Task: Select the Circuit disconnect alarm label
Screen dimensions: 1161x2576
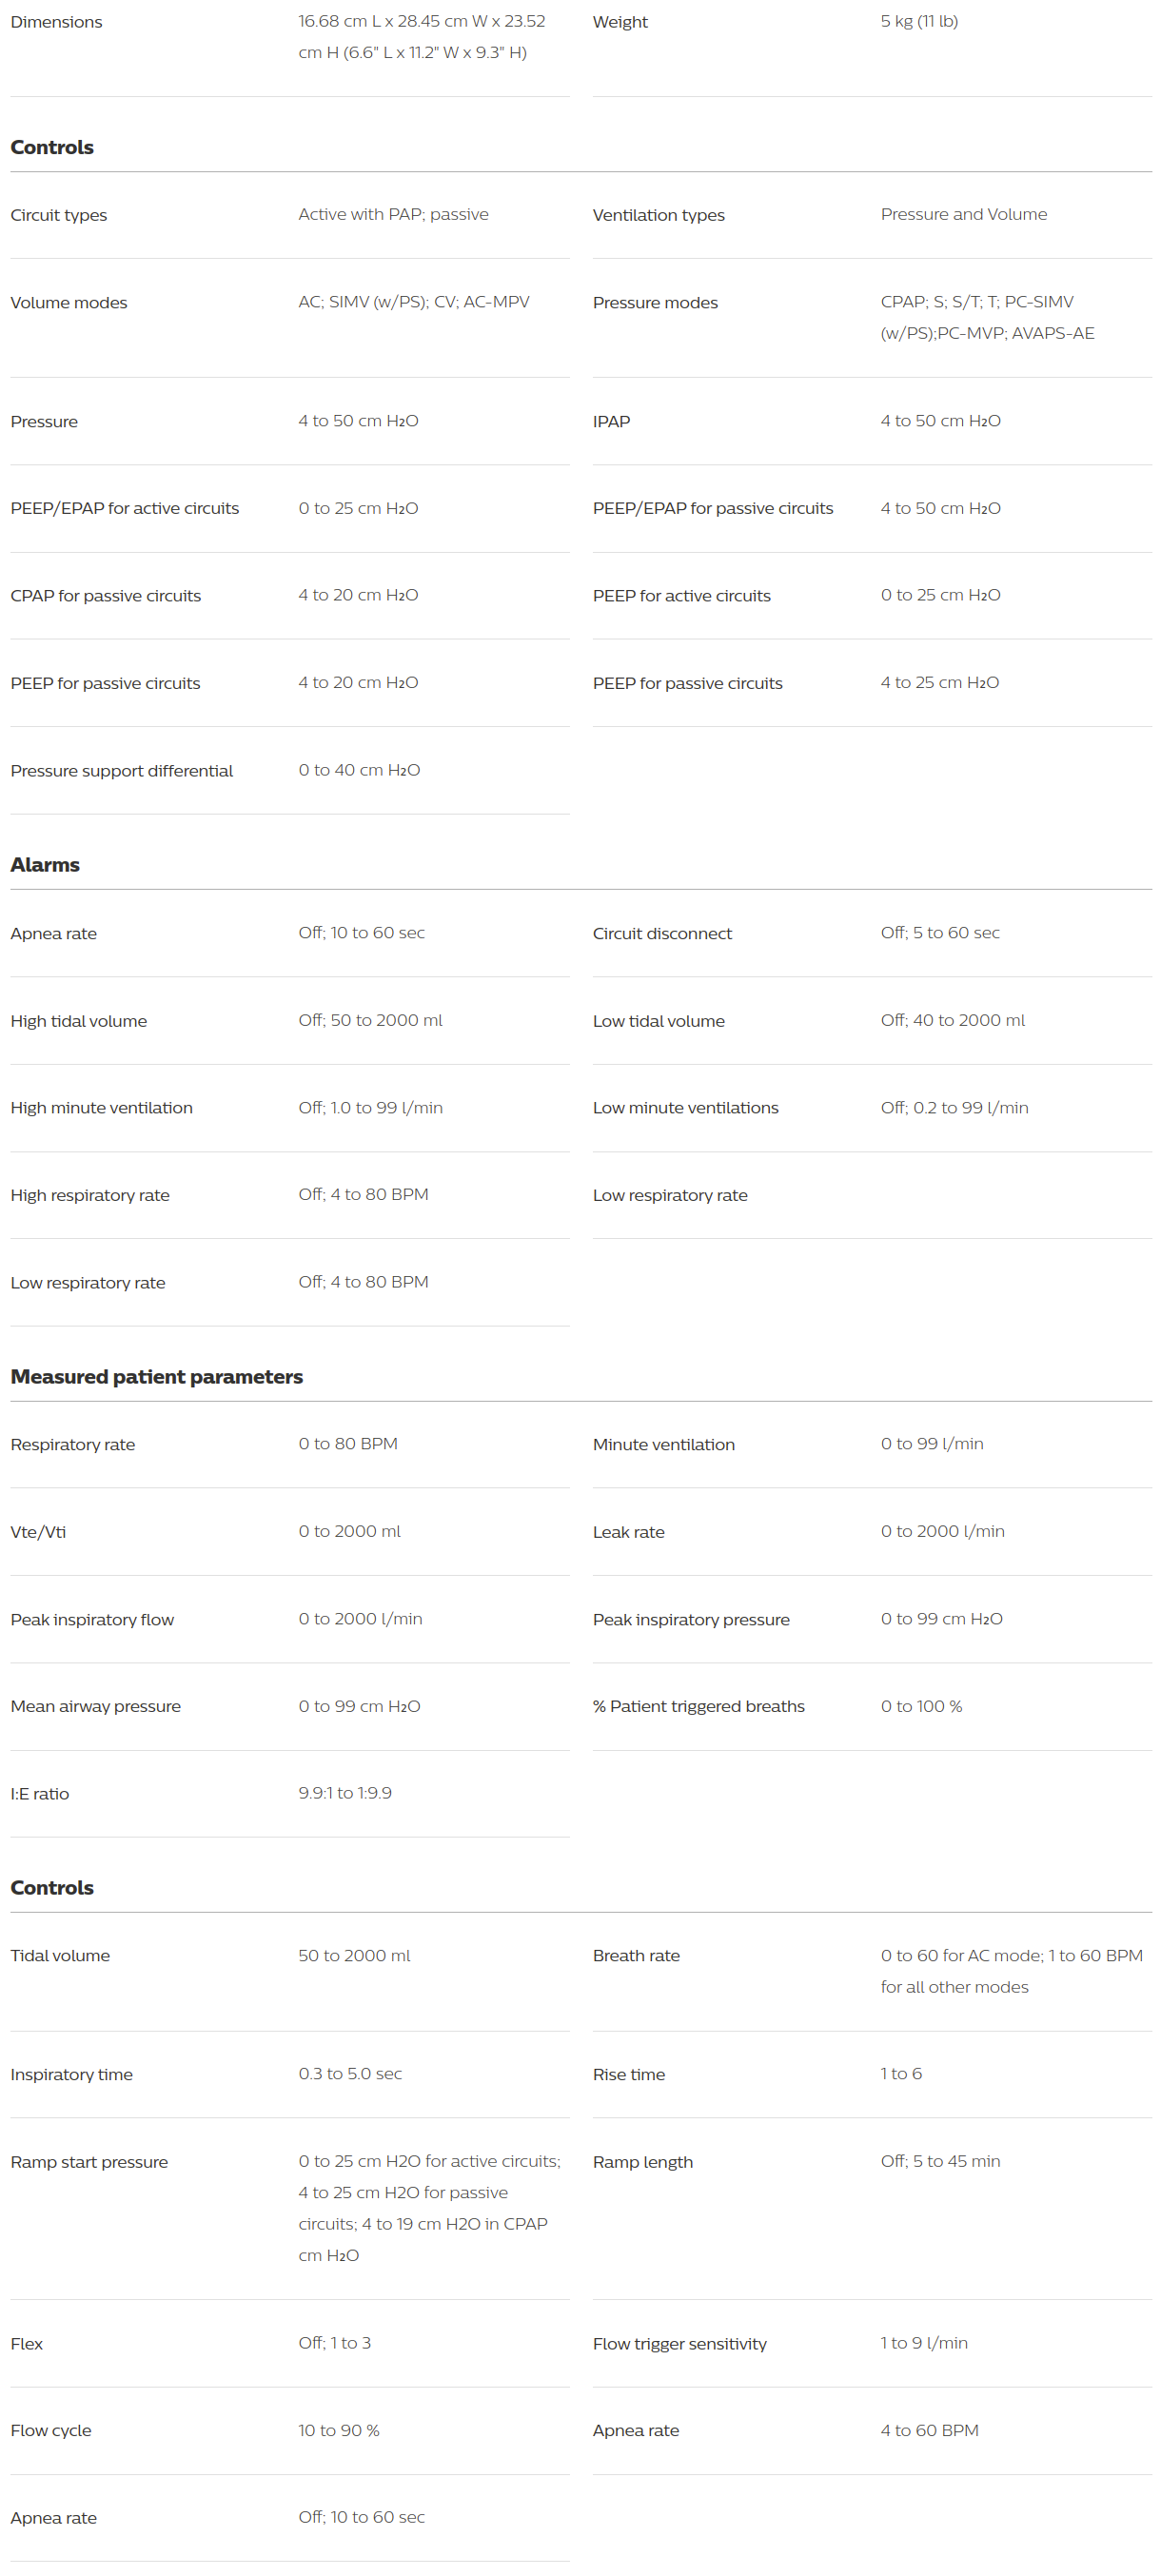Action: coord(662,934)
